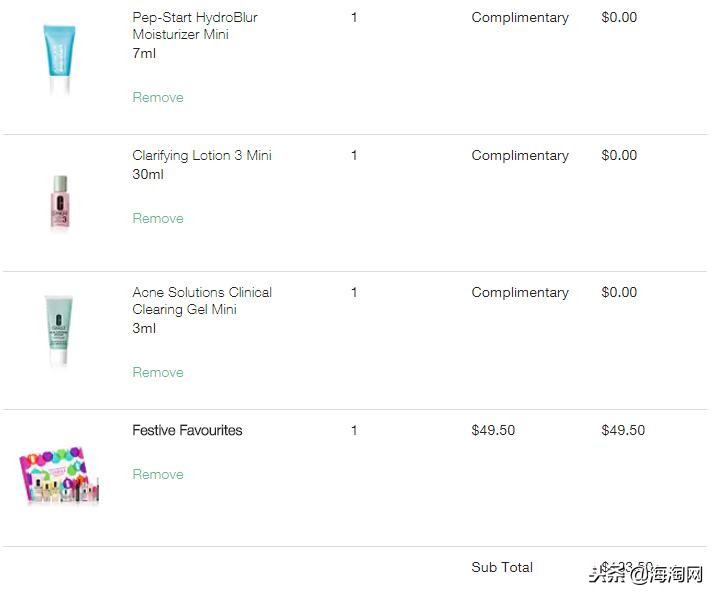The height and width of the screenshot is (600, 720).
Task: Click quantity 1 for Acne Solutions Gel
Action: [x=354, y=293]
